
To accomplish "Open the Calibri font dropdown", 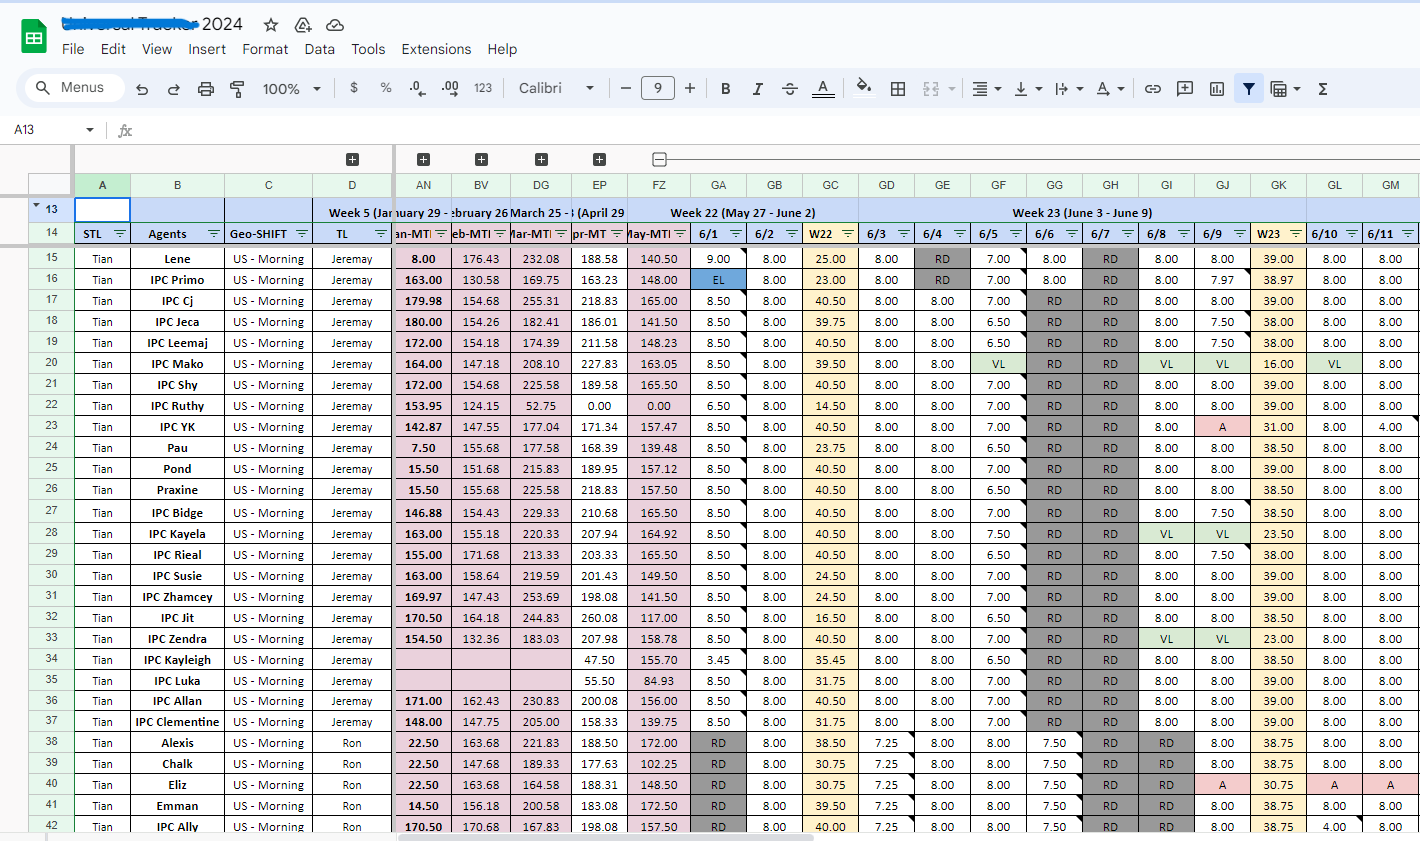I will tap(556, 88).
